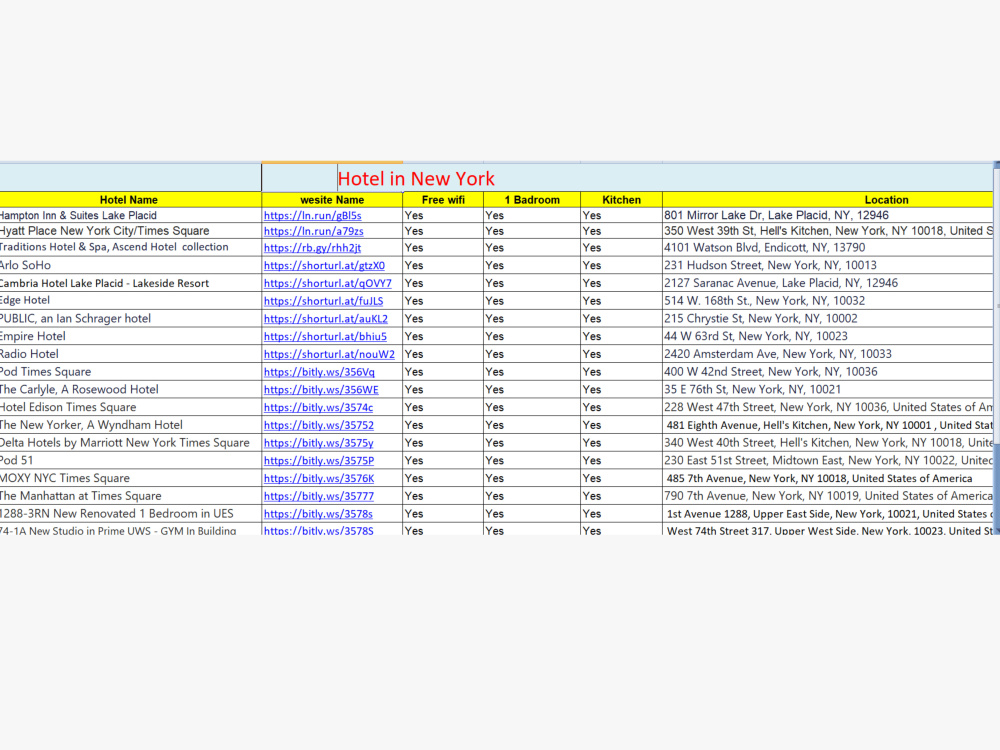
Task: Open the https://bitly.ws/356WE link
Action: (x=321, y=390)
